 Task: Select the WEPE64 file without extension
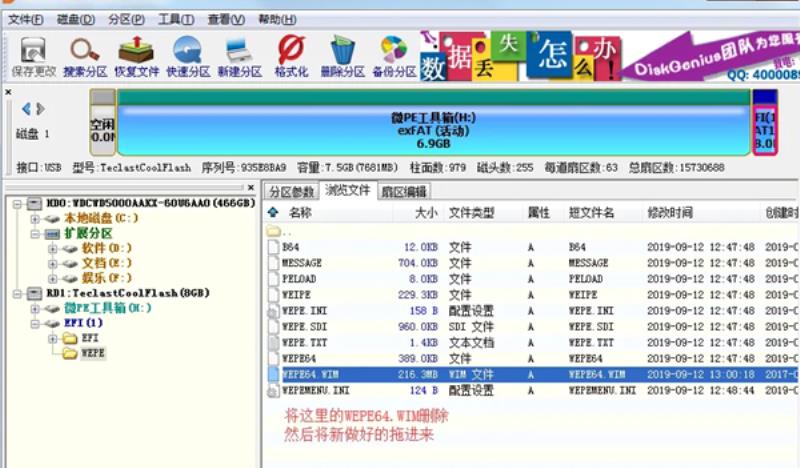coord(299,358)
